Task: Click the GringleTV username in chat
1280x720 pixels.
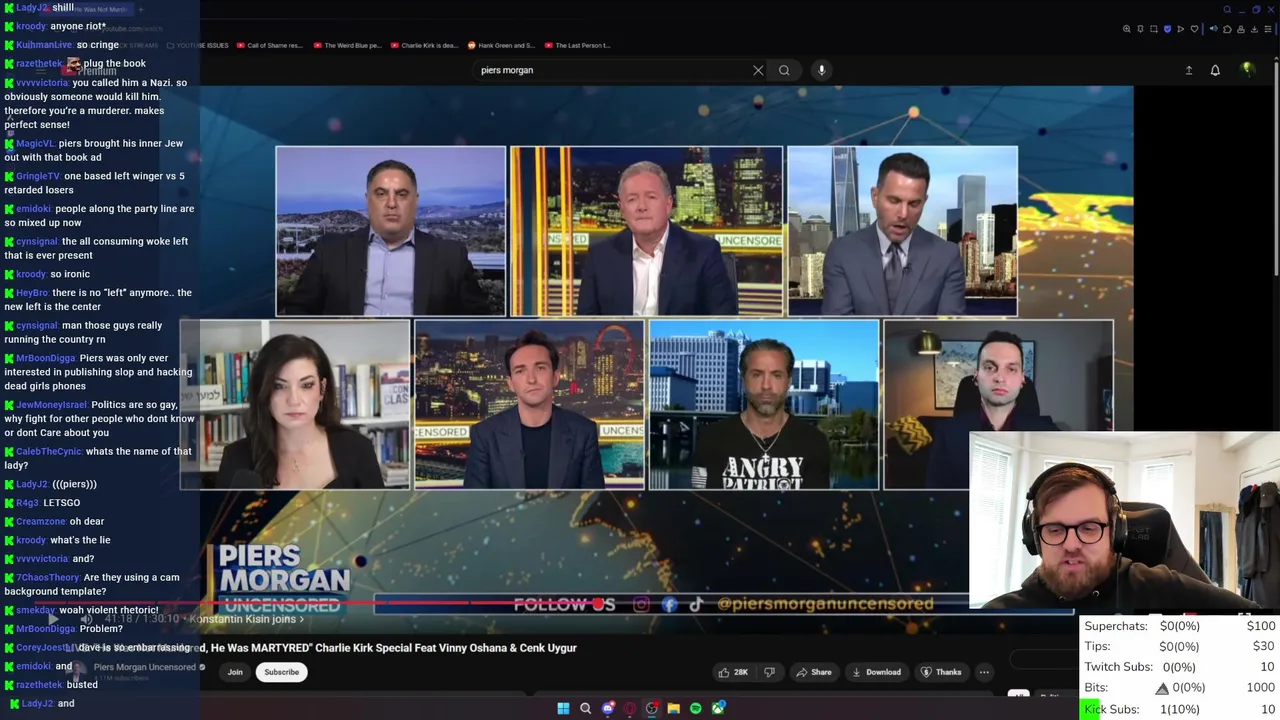Action: pyautogui.click(x=38, y=176)
